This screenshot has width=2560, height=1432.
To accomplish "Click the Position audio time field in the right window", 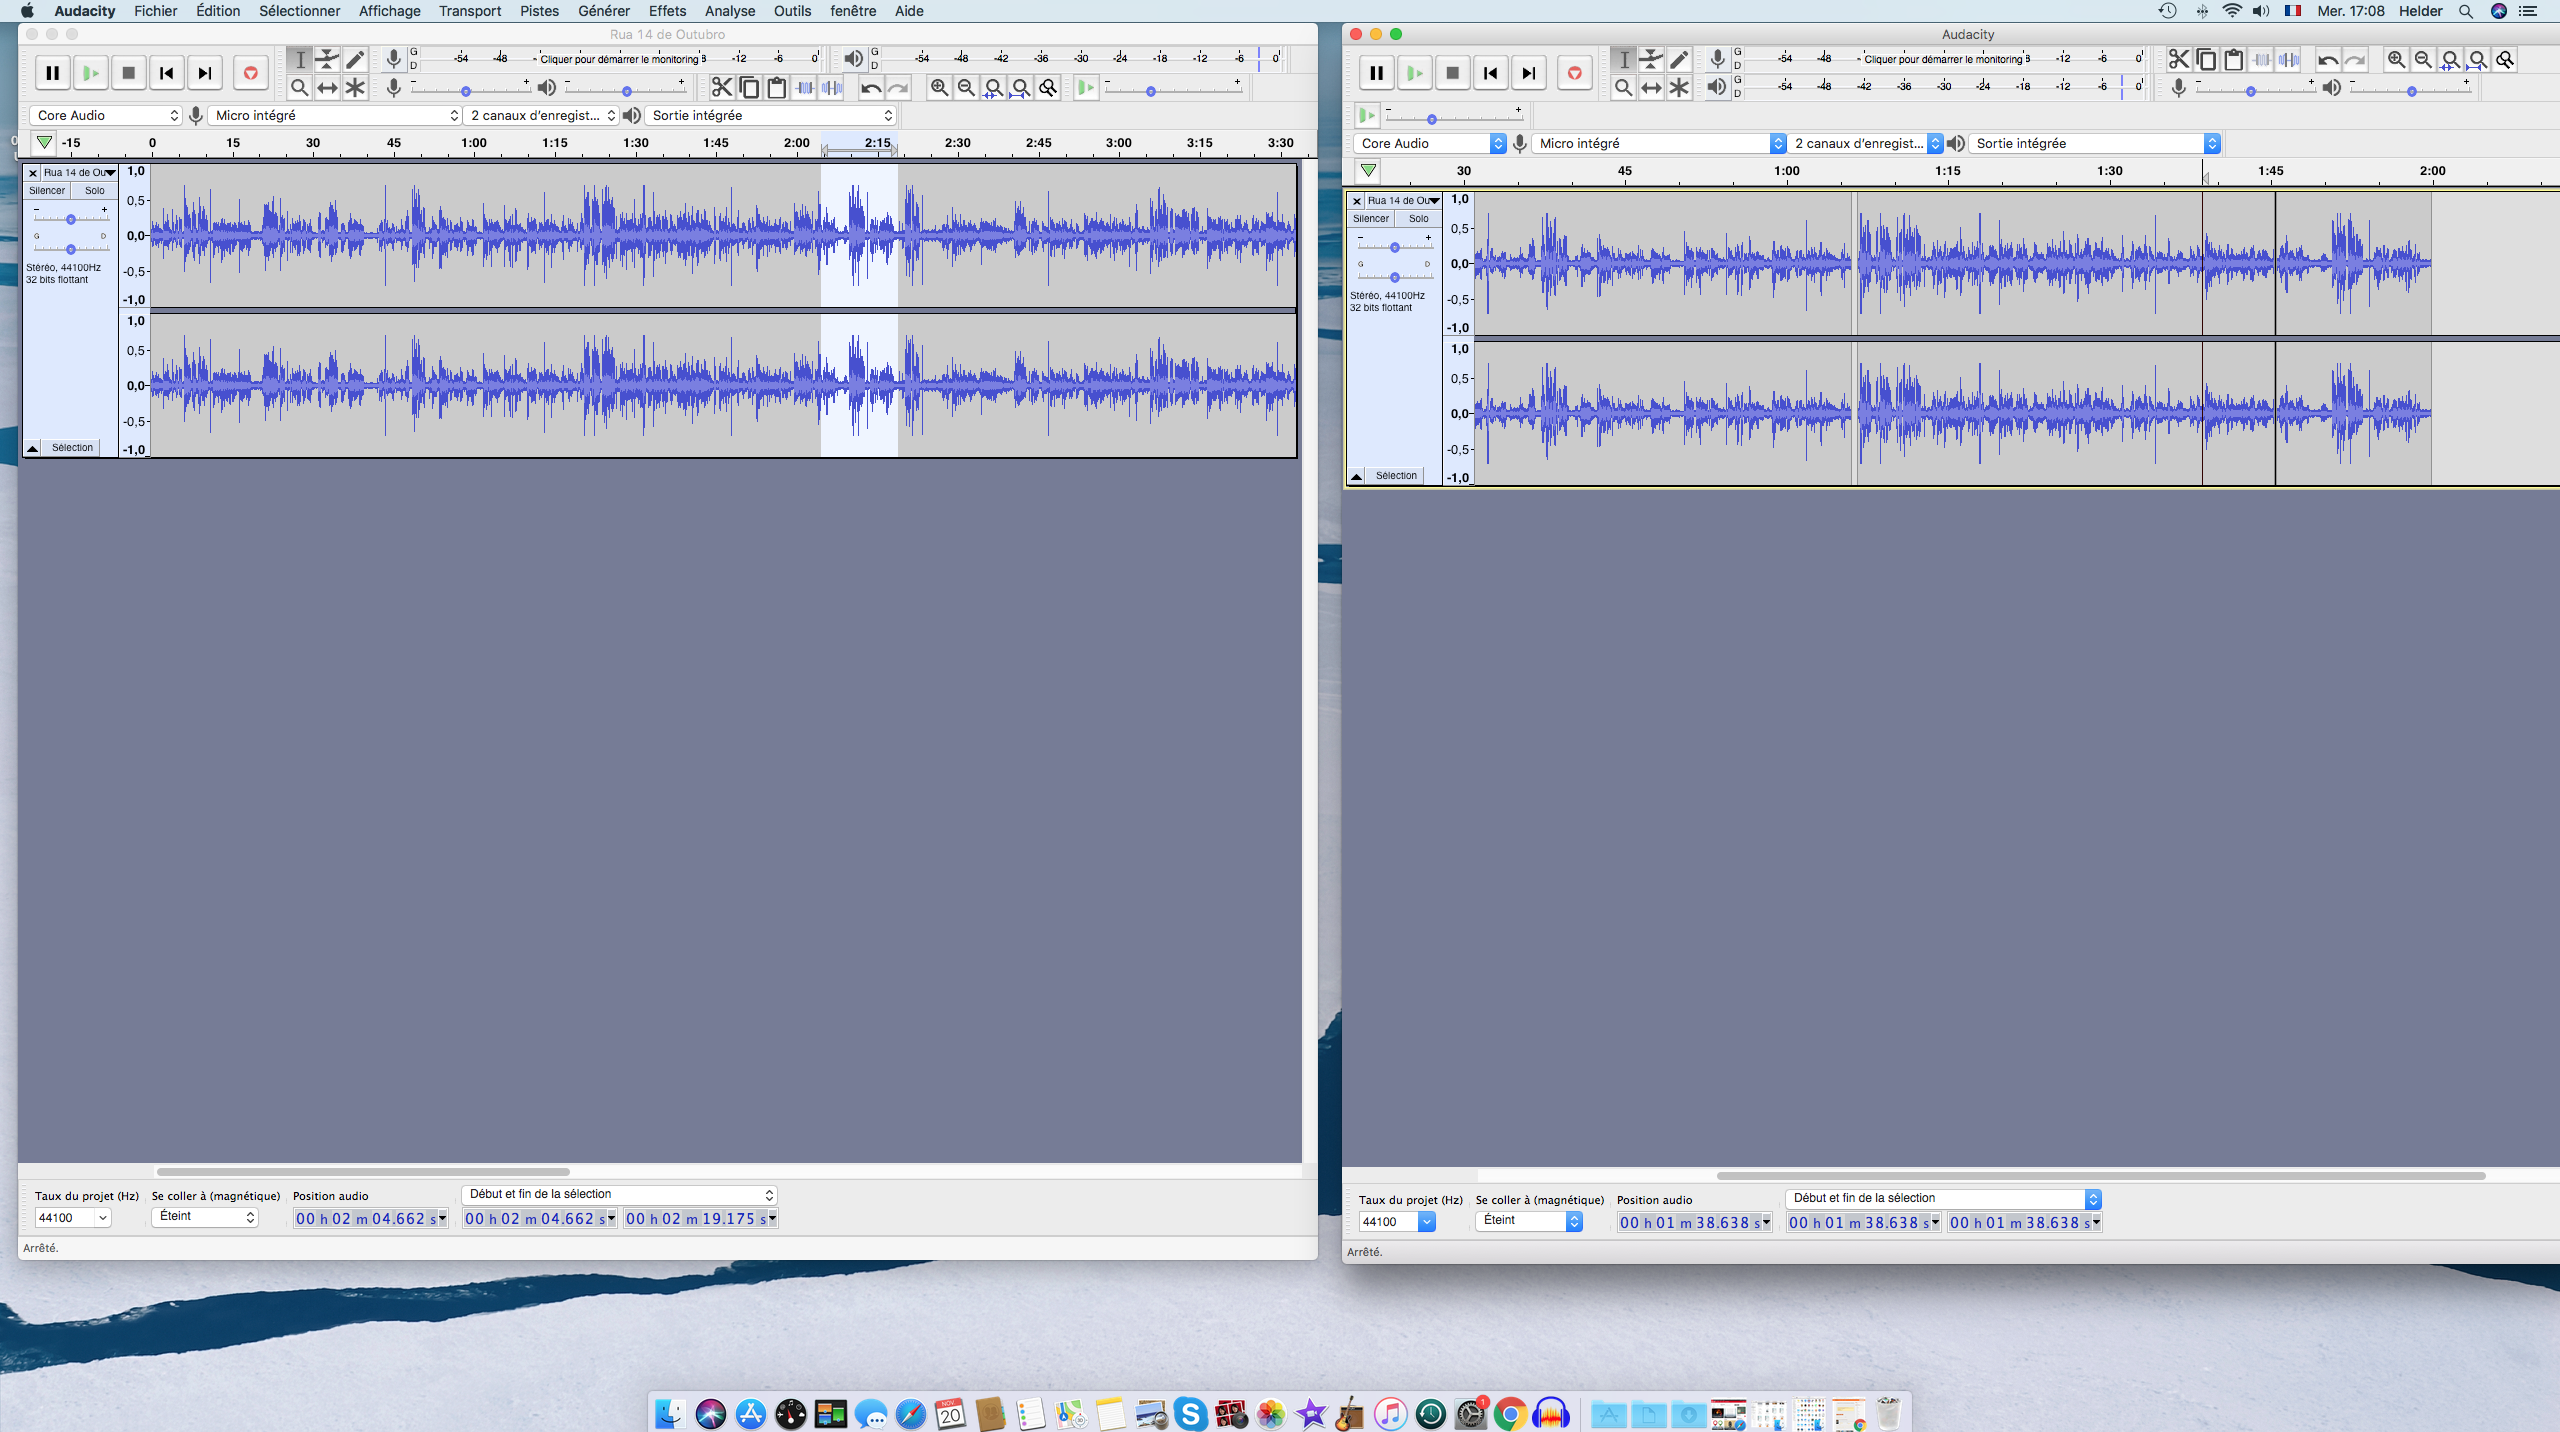I will click(x=1690, y=1222).
